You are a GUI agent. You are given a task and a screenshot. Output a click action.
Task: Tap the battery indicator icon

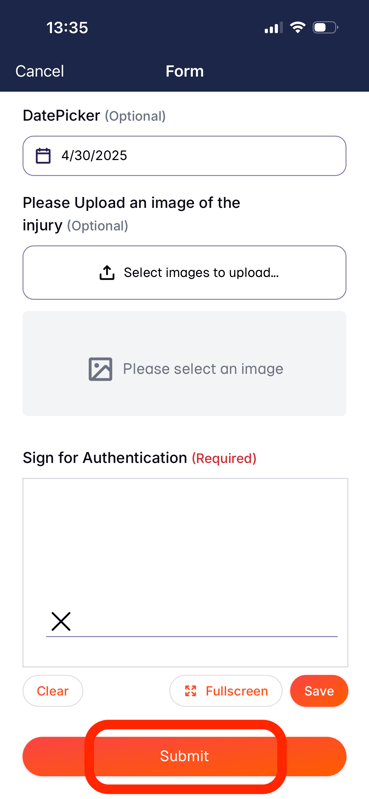(325, 28)
